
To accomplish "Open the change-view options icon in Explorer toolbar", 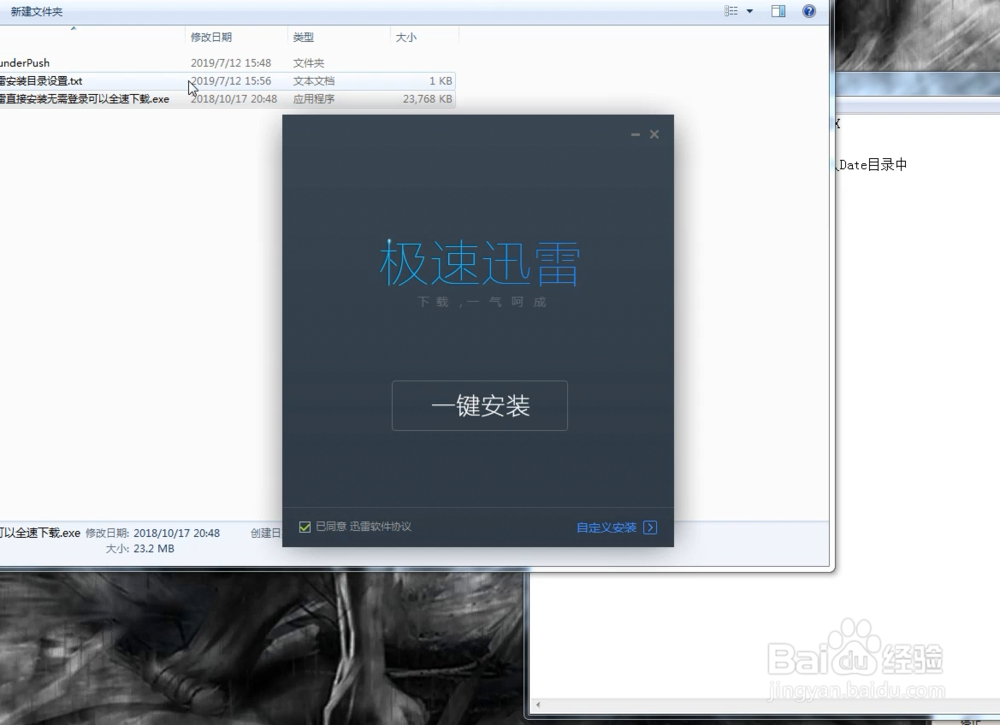I will tap(731, 11).
